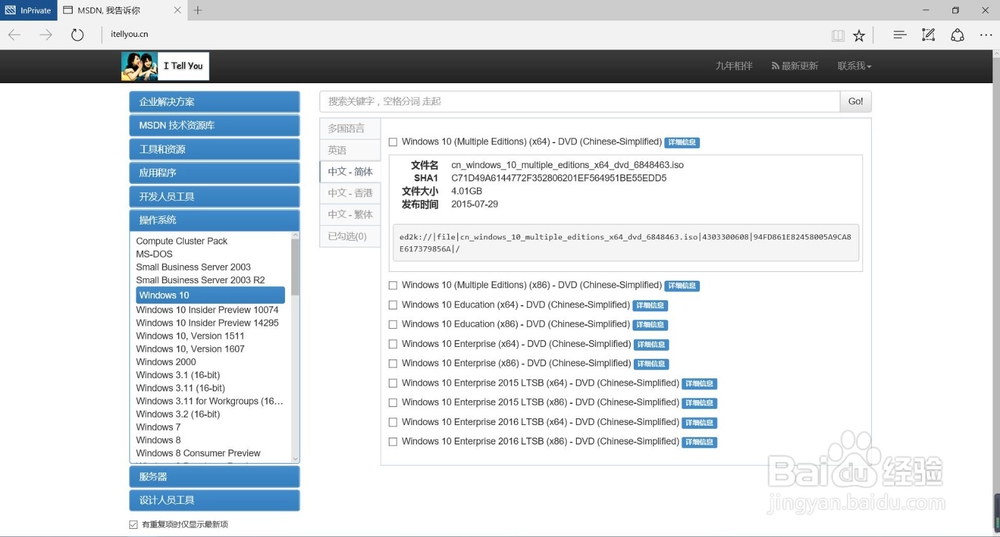Open the Hub lines icon
Screen dimensions: 1000x537
pos(899,35)
